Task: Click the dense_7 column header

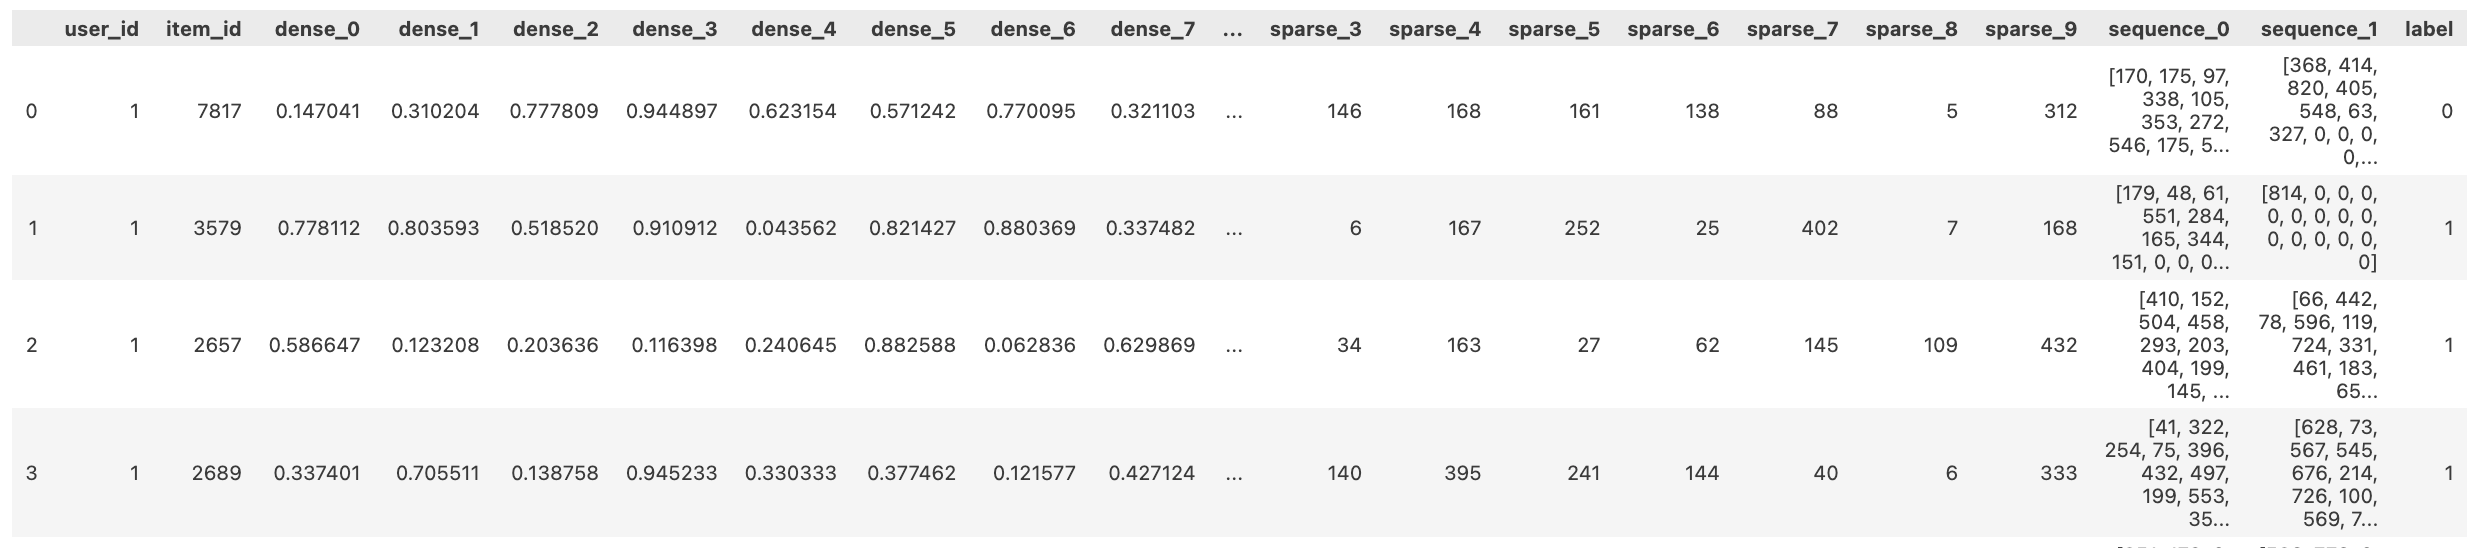Action: 1152,29
